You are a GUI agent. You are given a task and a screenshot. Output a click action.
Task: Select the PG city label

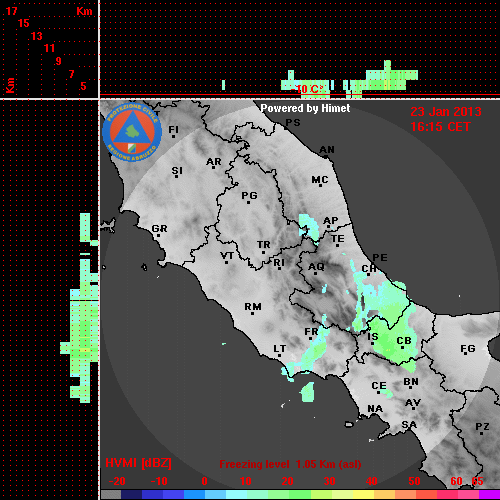pyautogui.click(x=249, y=195)
